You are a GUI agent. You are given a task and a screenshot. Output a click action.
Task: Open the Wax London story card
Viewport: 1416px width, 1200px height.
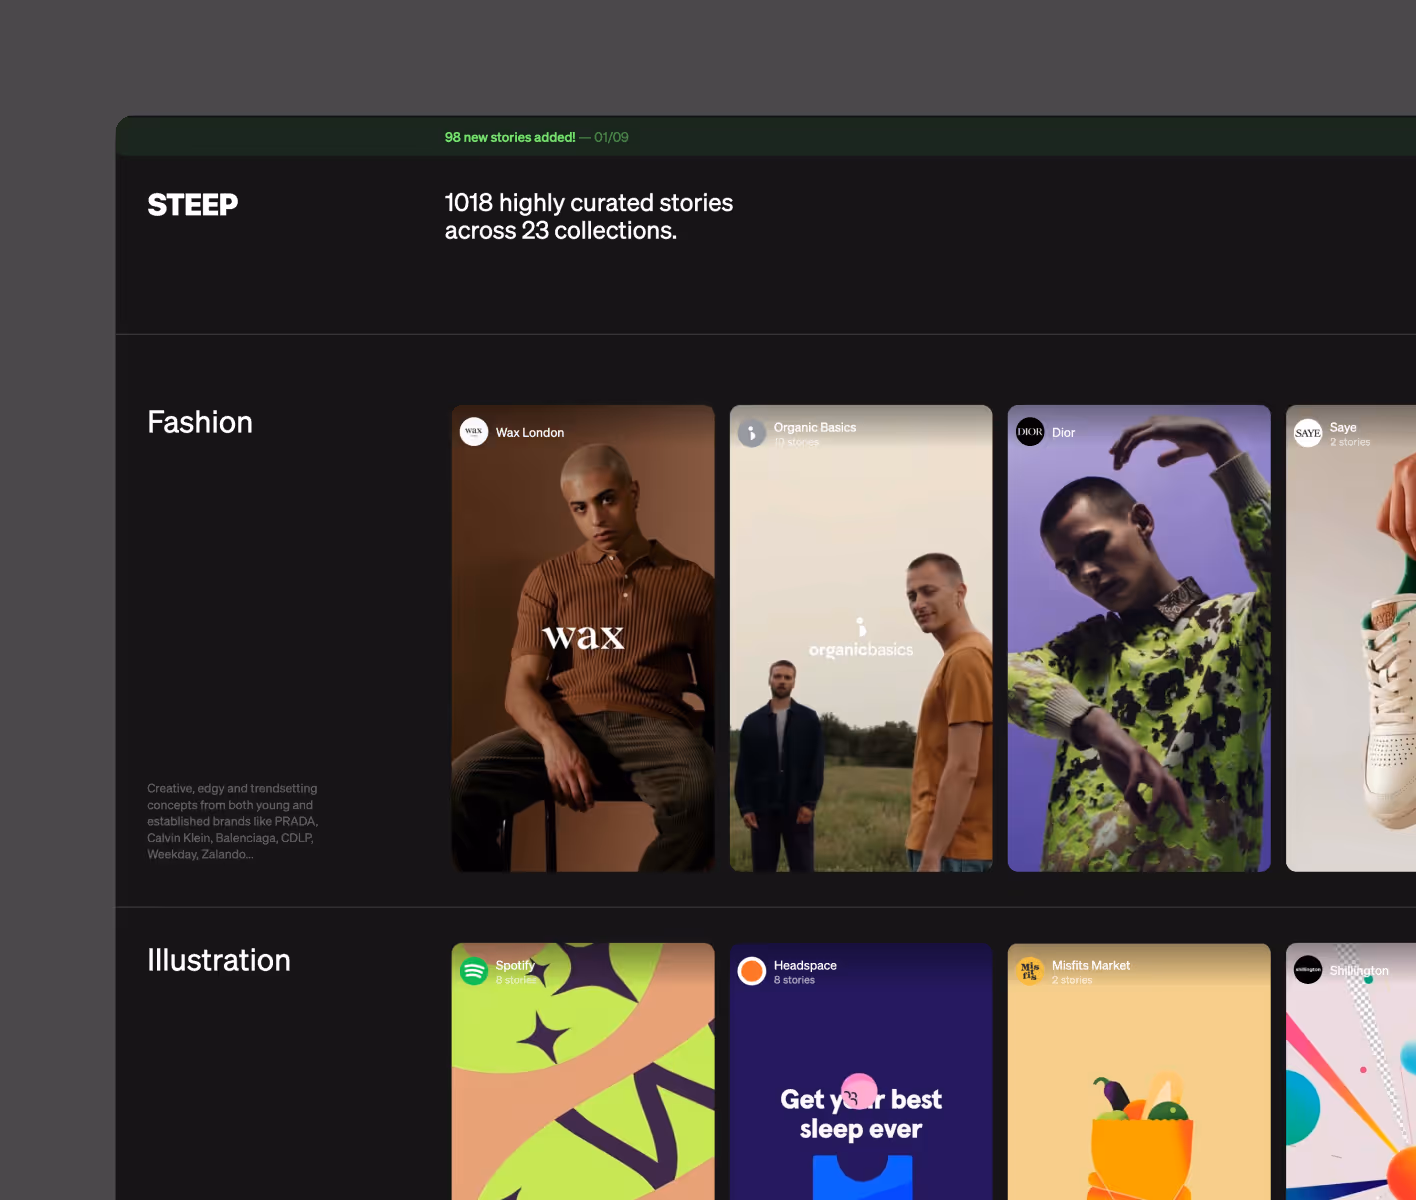click(x=583, y=638)
